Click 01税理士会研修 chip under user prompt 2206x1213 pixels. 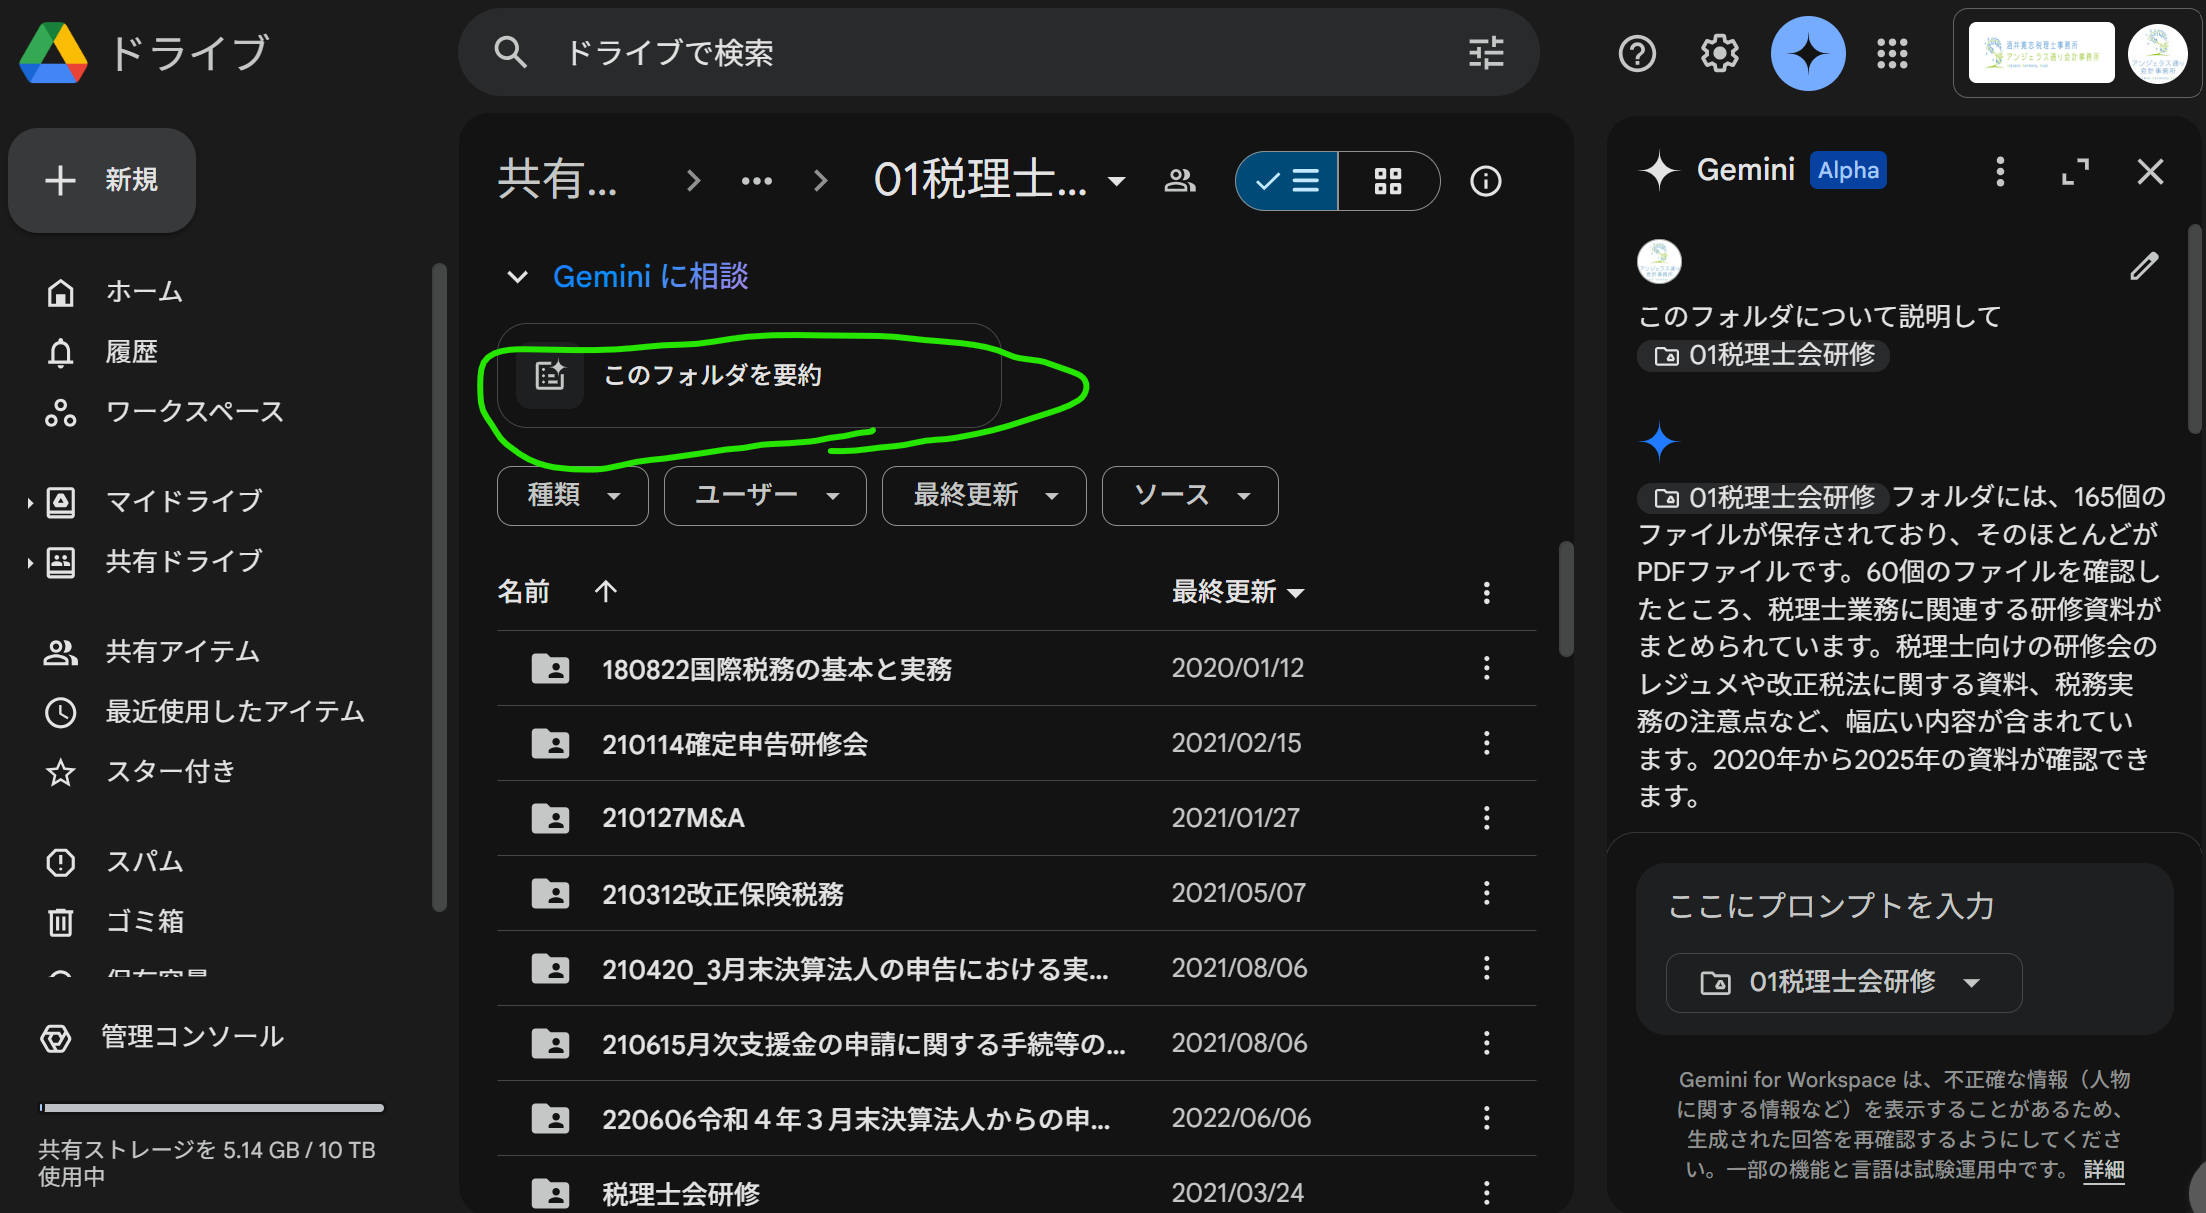tap(1764, 355)
